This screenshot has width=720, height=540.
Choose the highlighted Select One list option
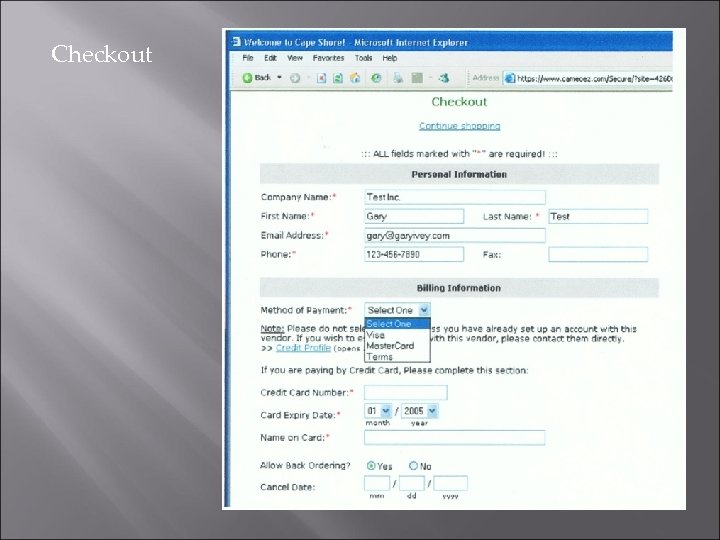[x=397, y=324]
